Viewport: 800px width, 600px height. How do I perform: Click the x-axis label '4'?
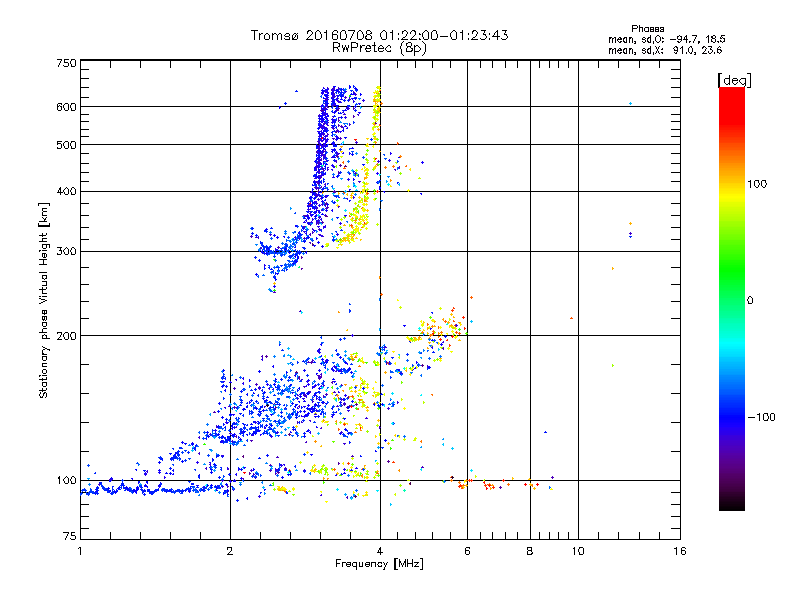tap(380, 551)
